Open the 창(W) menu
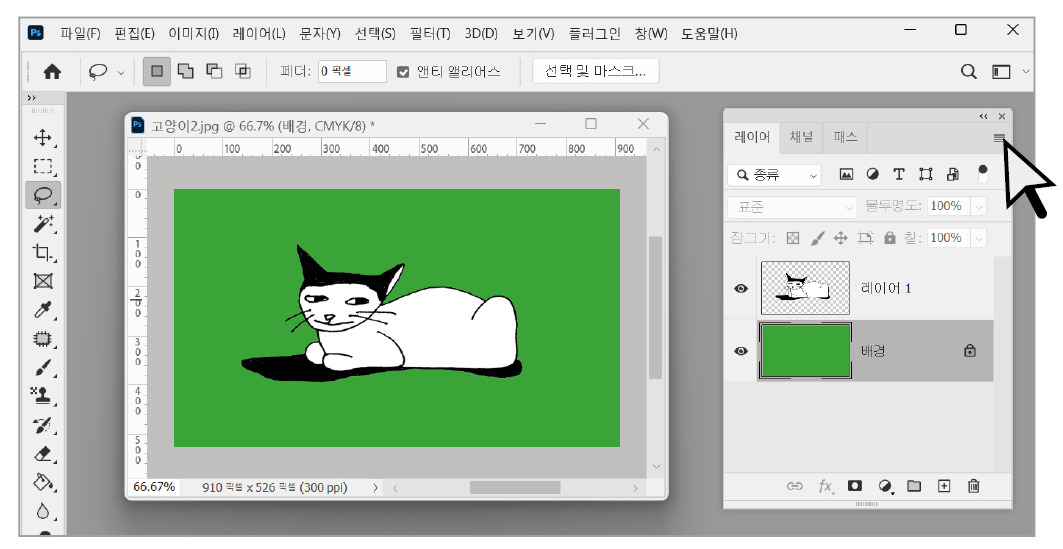The width and height of the screenshot is (1063, 549). 651,33
